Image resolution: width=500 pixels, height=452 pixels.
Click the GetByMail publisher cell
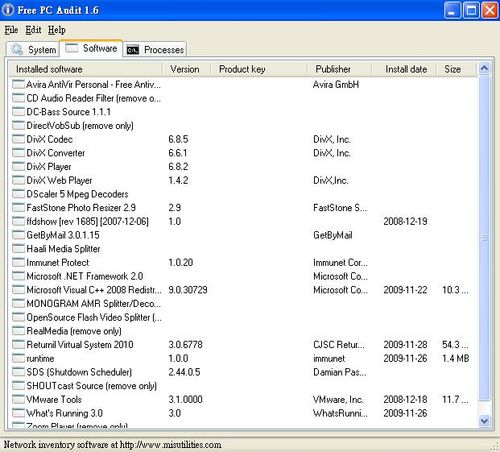point(333,235)
